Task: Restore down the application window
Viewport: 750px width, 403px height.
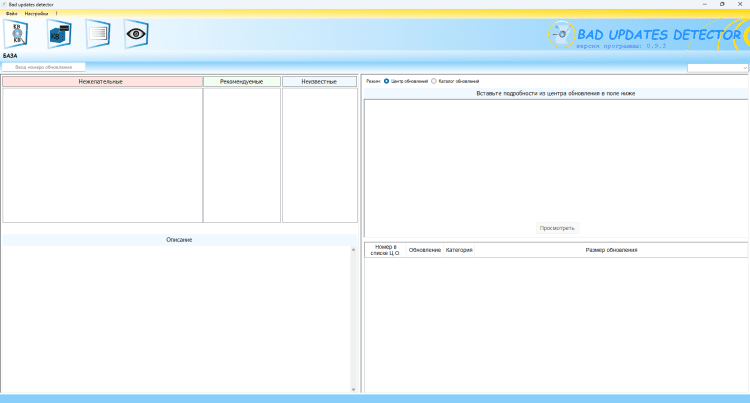Action: point(722,4)
